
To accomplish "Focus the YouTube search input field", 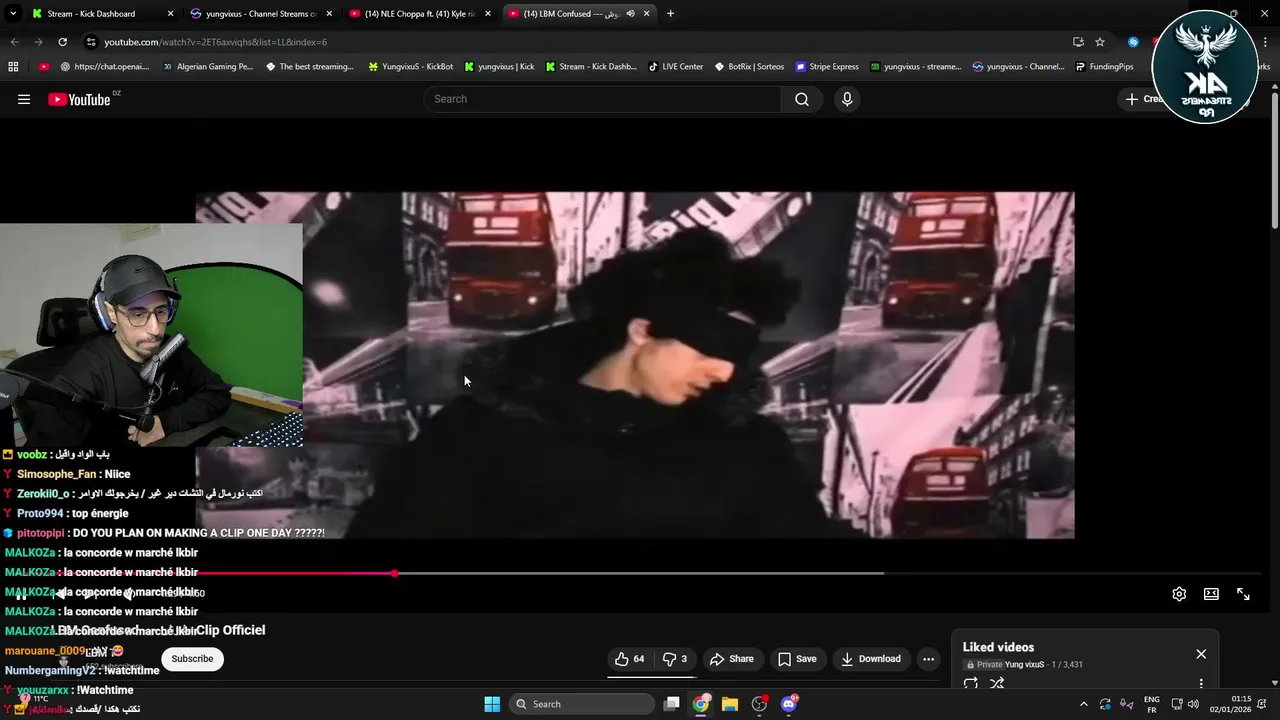I will pyautogui.click(x=603, y=99).
